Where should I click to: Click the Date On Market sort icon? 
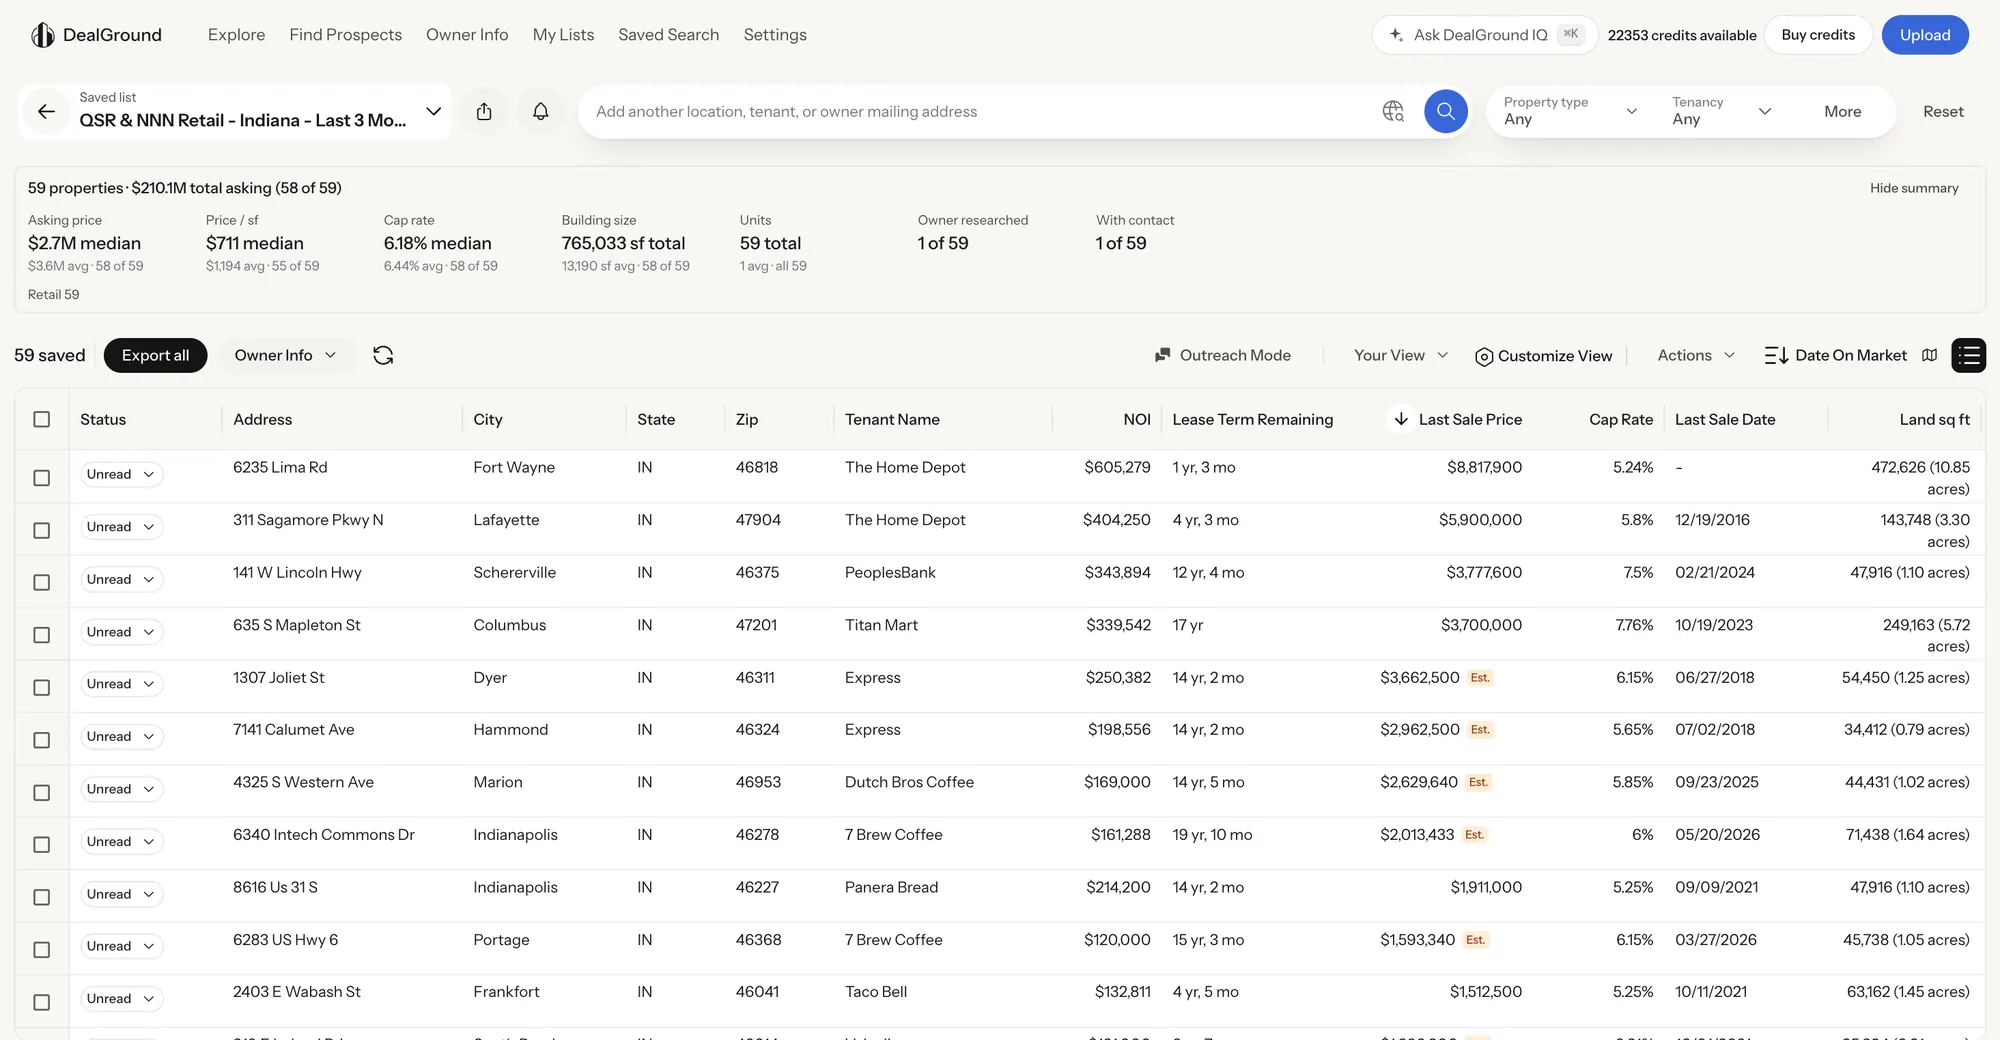[x=1776, y=355]
